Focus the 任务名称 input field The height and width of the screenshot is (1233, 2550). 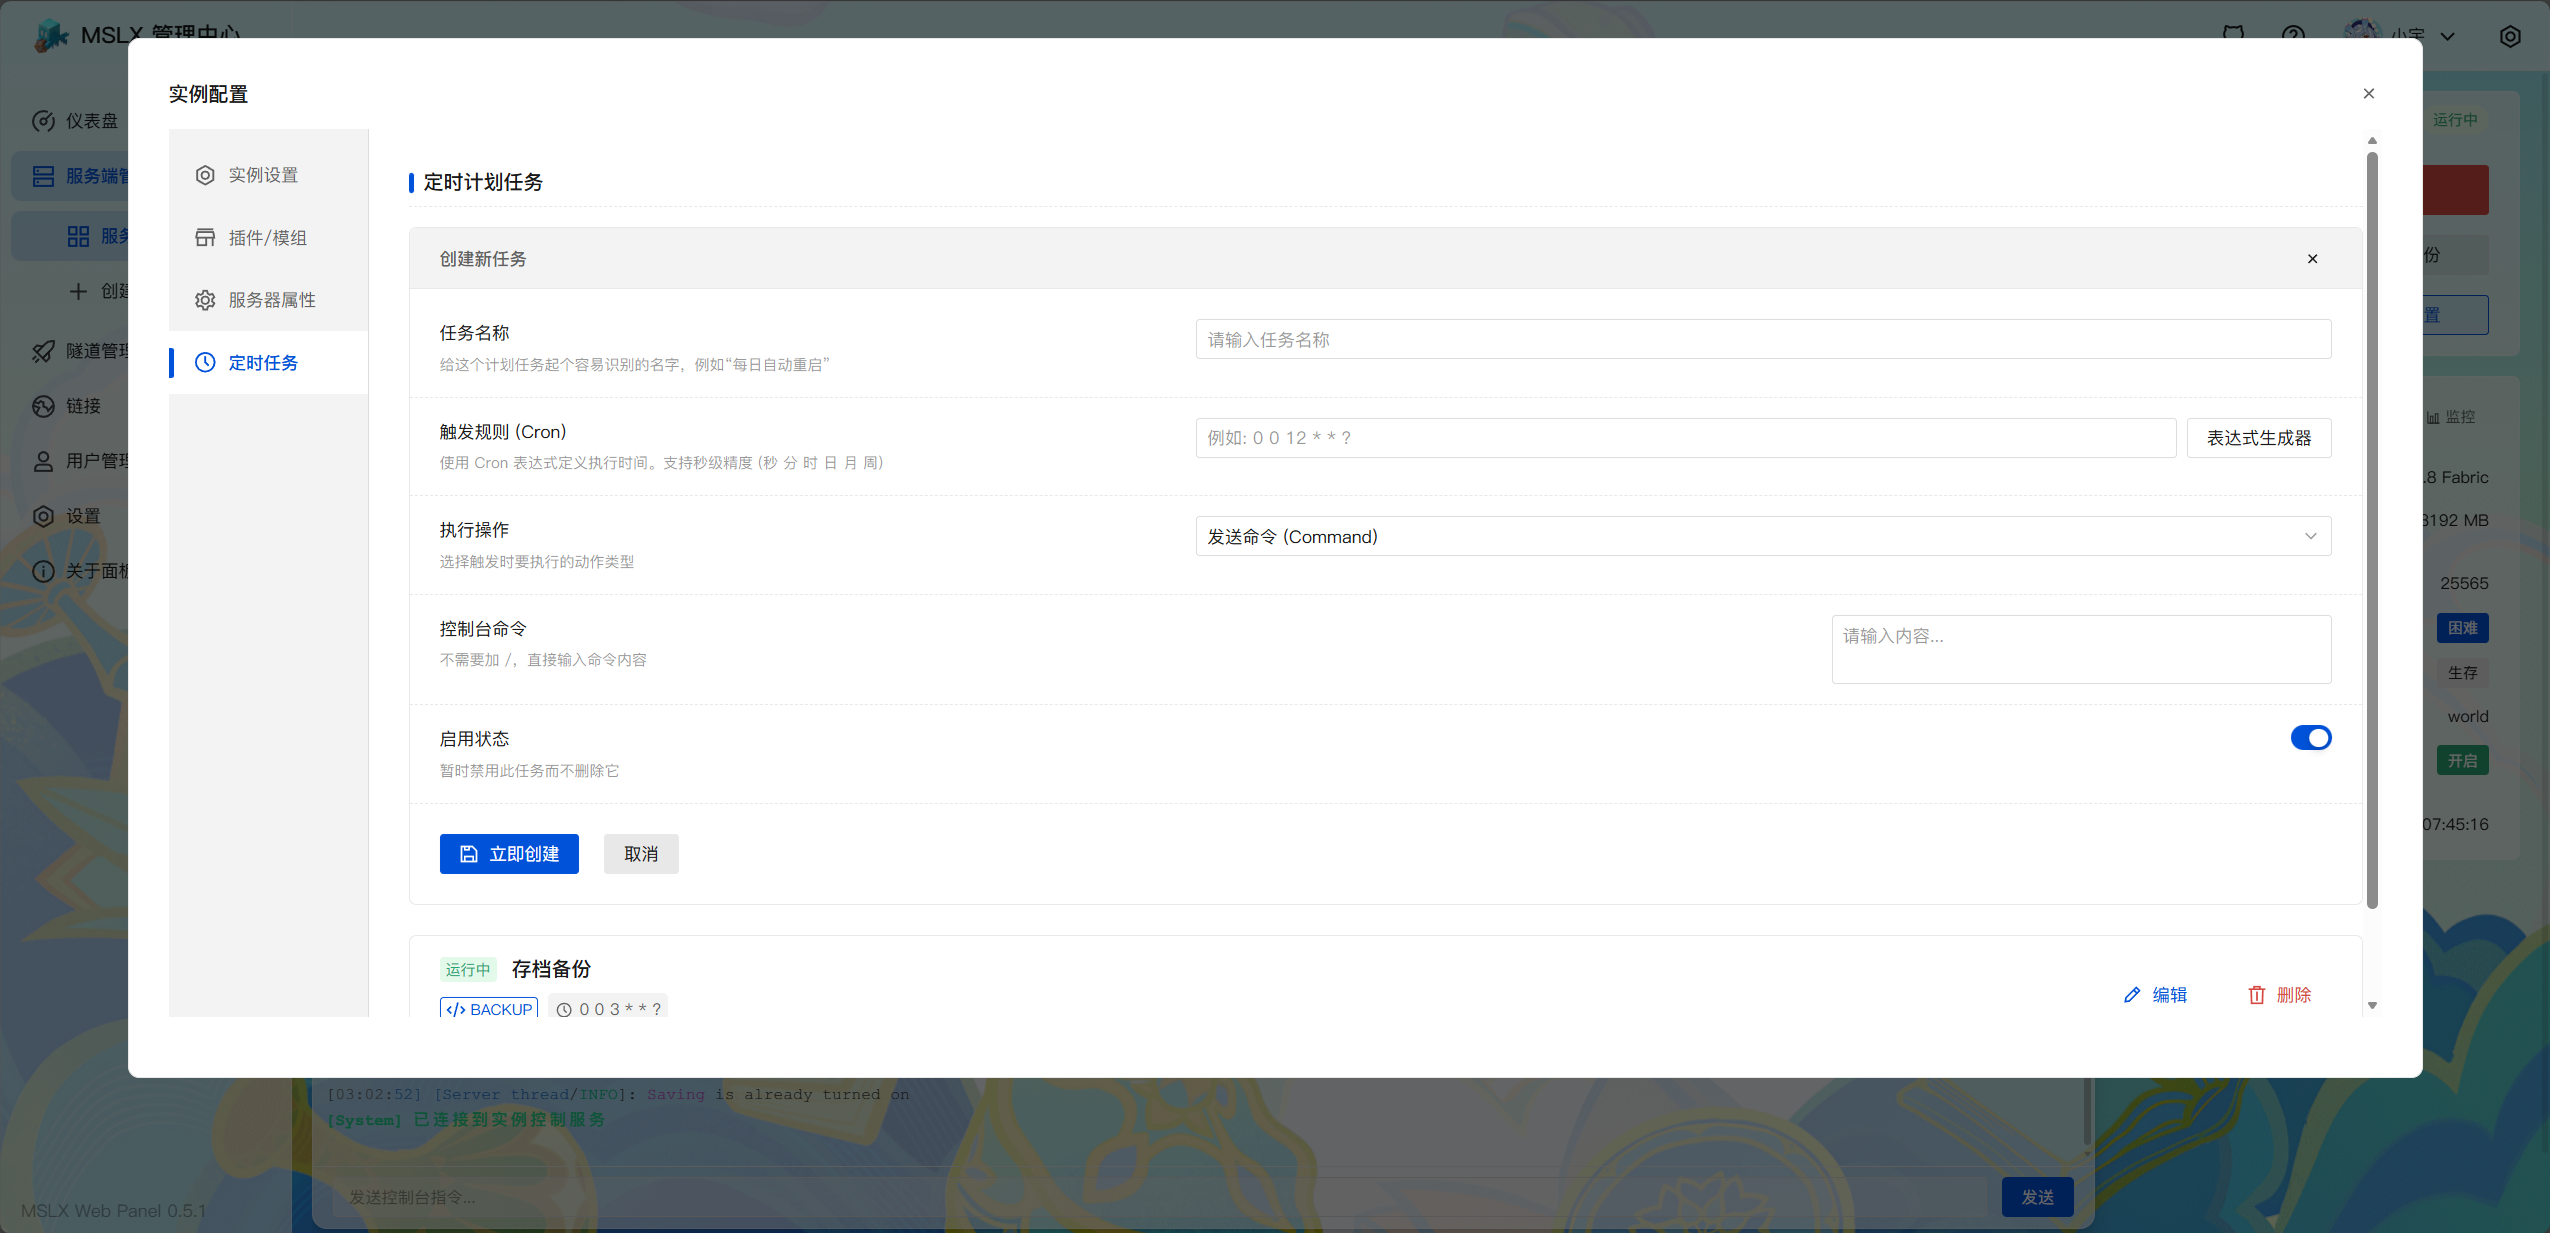[x=1762, y=340]
